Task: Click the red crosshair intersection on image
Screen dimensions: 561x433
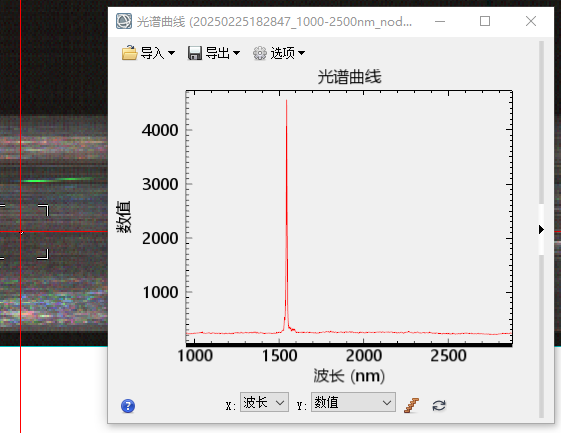Action: tap(21, 232)
